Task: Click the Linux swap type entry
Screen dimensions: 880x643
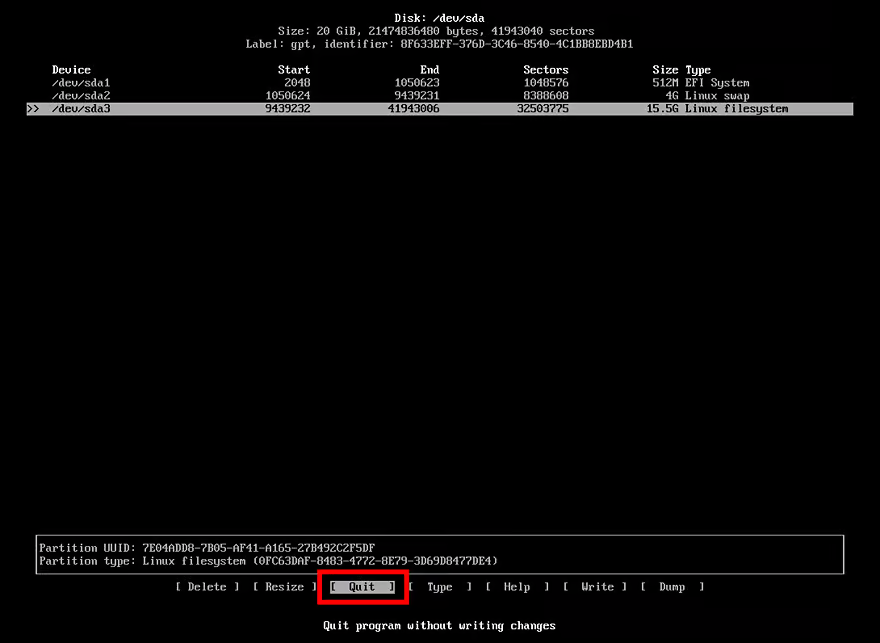Action: point(717,96)
